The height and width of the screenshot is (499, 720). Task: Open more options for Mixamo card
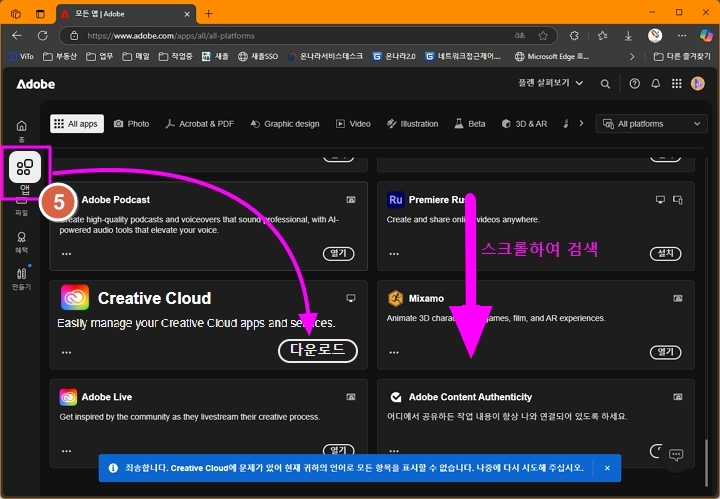[x=394, y=353]
